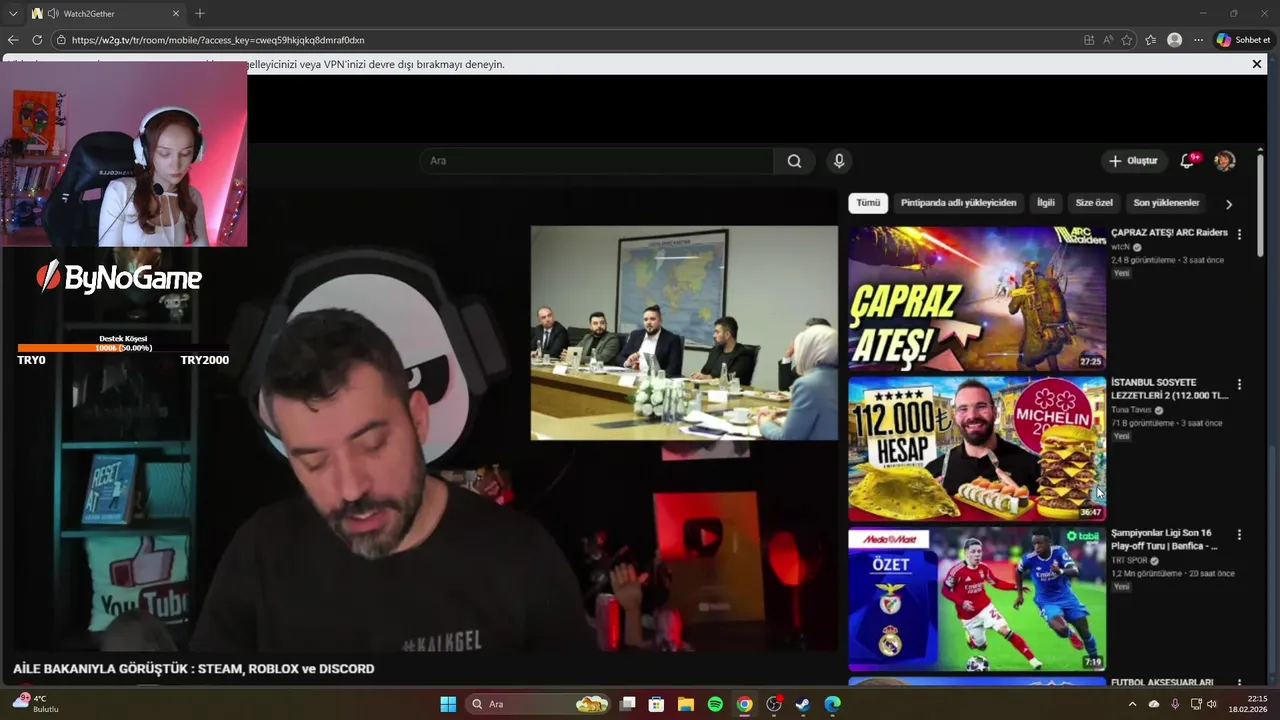
Task: Open Microsoft Store from taskbar
Action: (657, 704)
